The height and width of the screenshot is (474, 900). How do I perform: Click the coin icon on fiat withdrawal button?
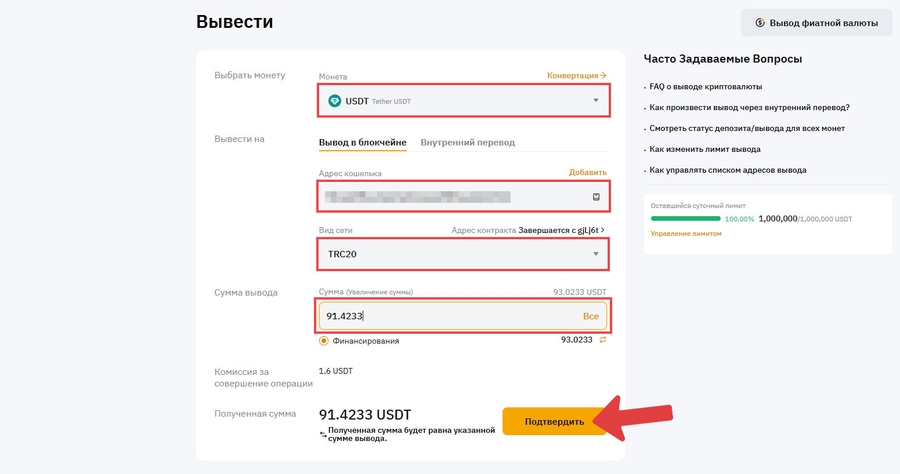760,23
